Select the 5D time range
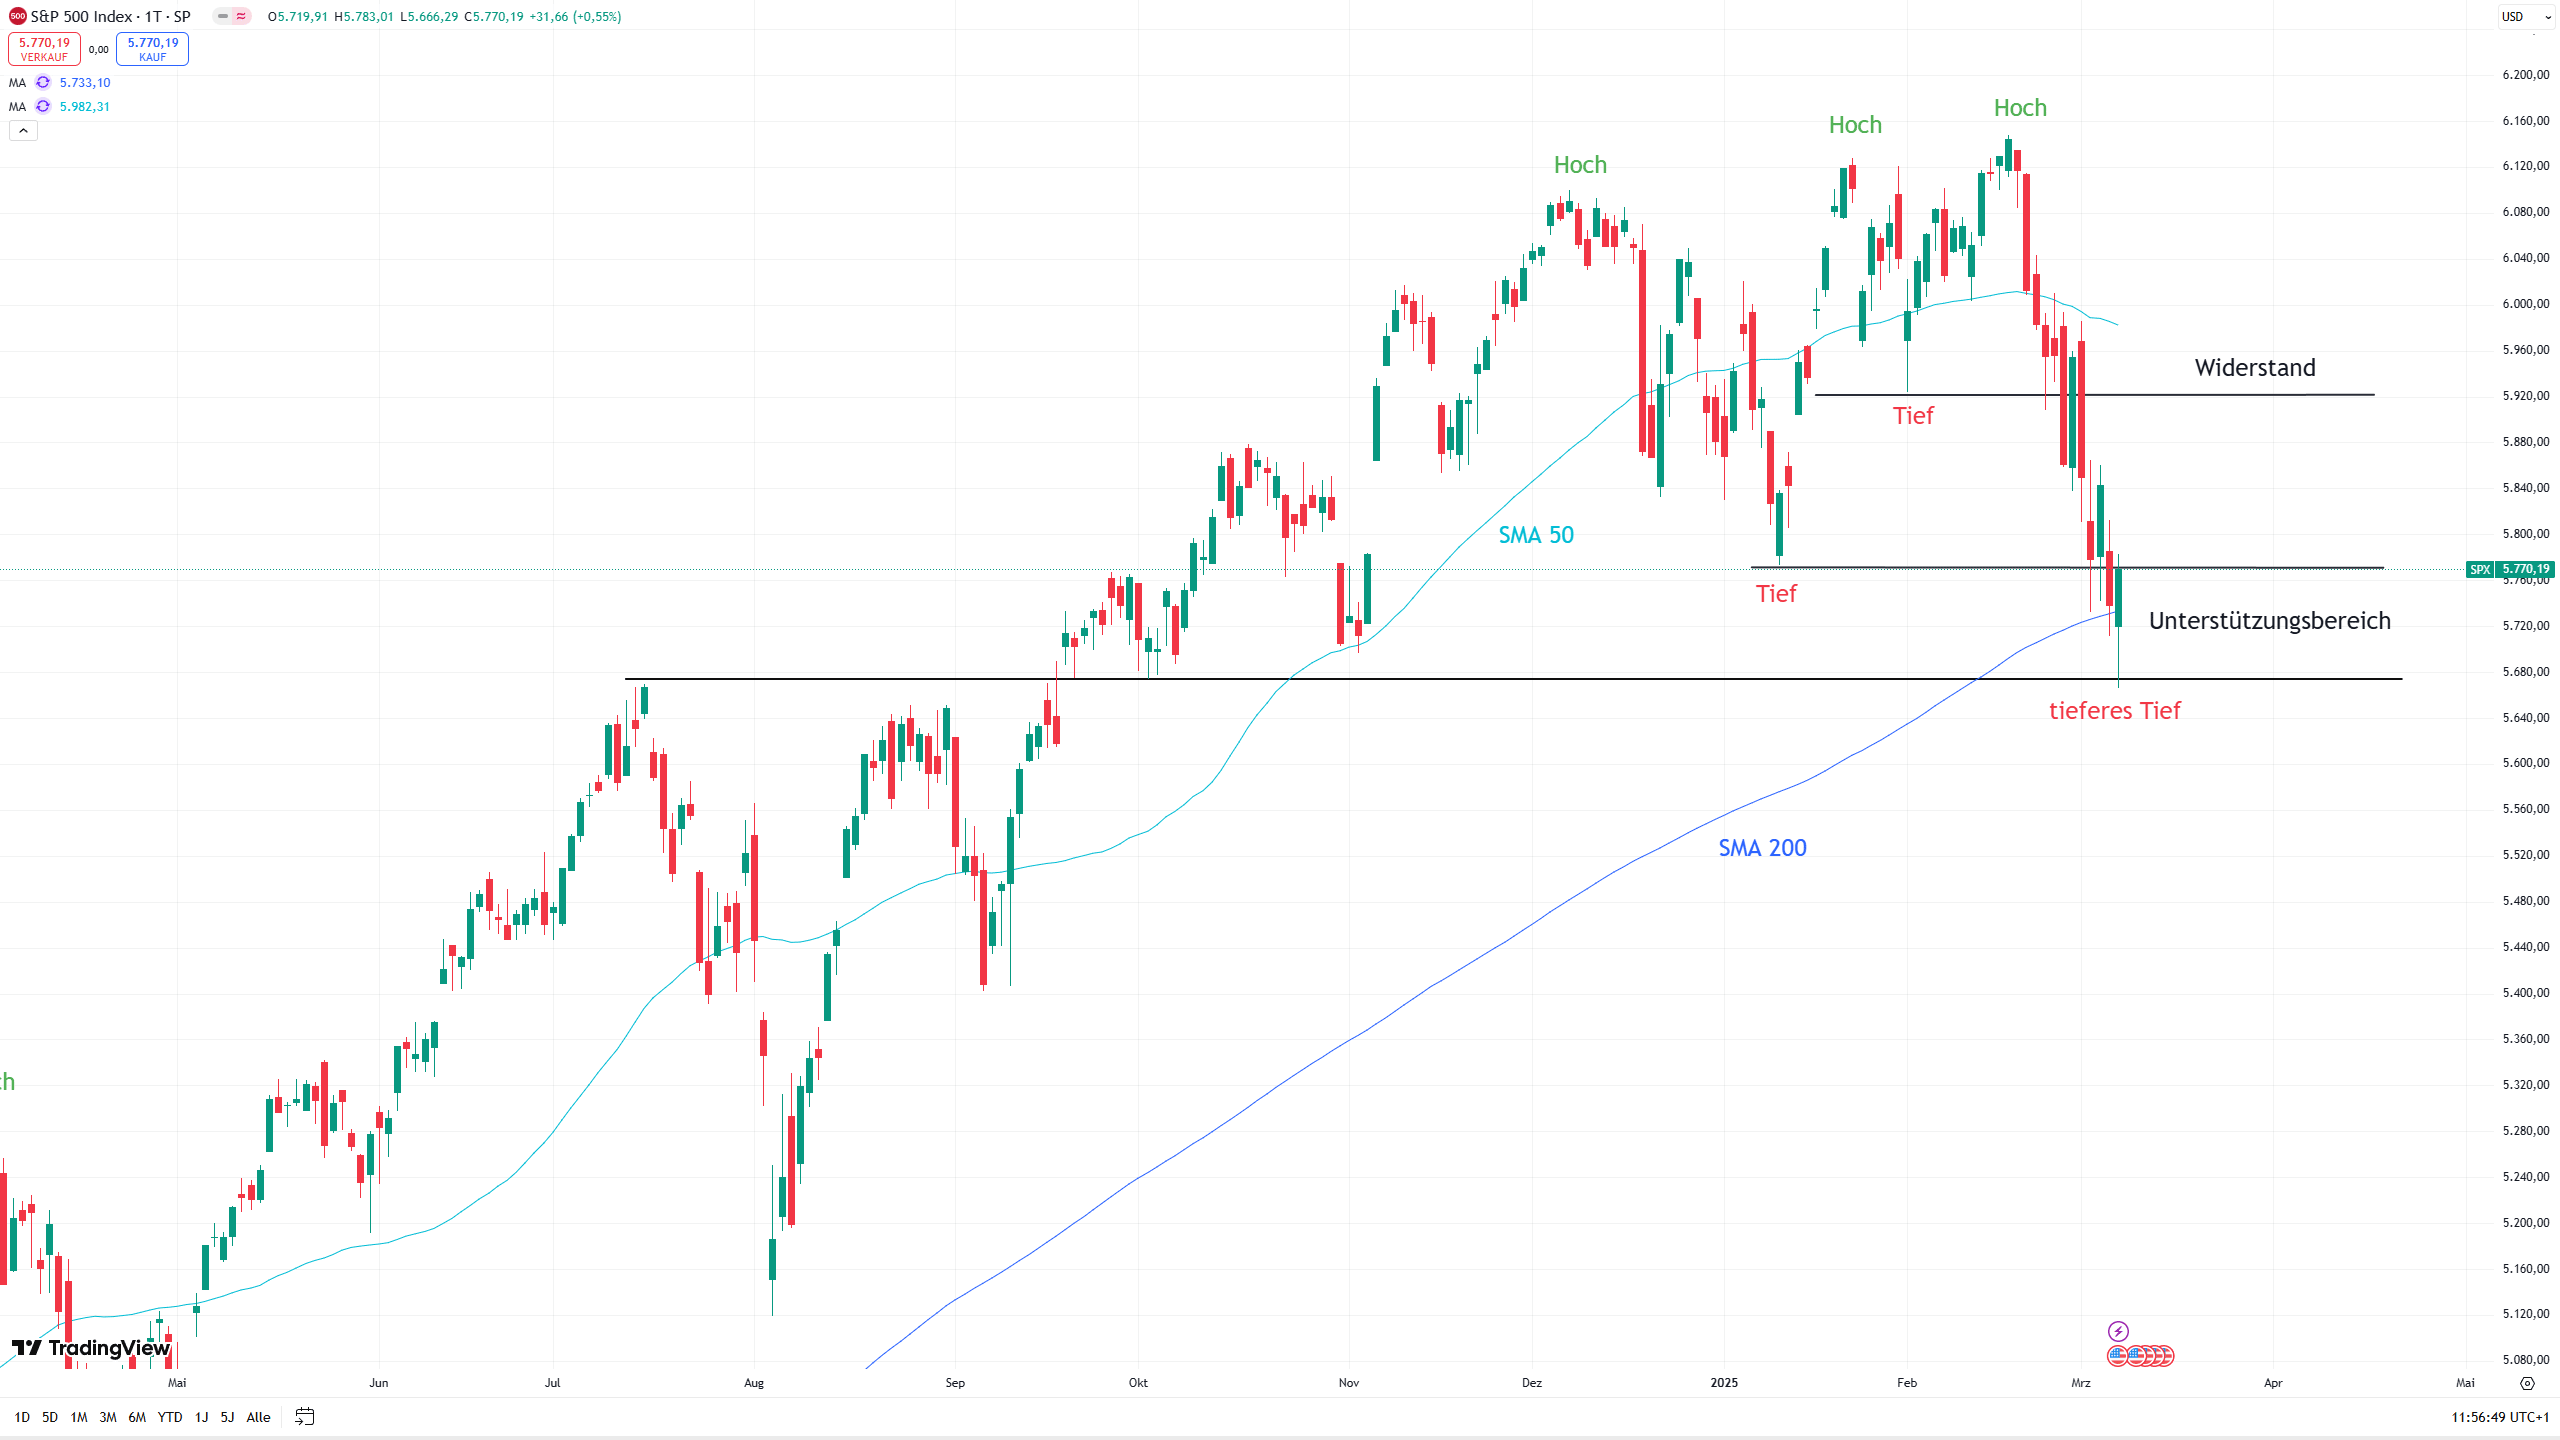 50,1417
